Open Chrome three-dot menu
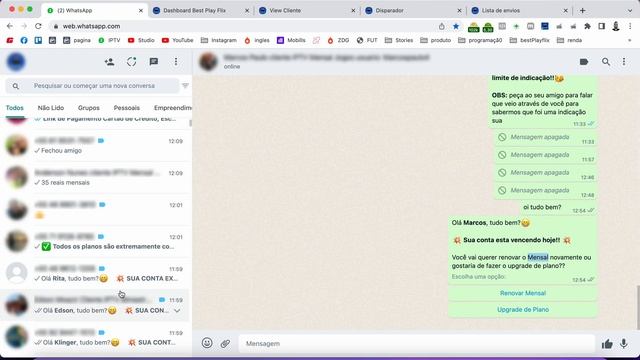 pos(630,26)
